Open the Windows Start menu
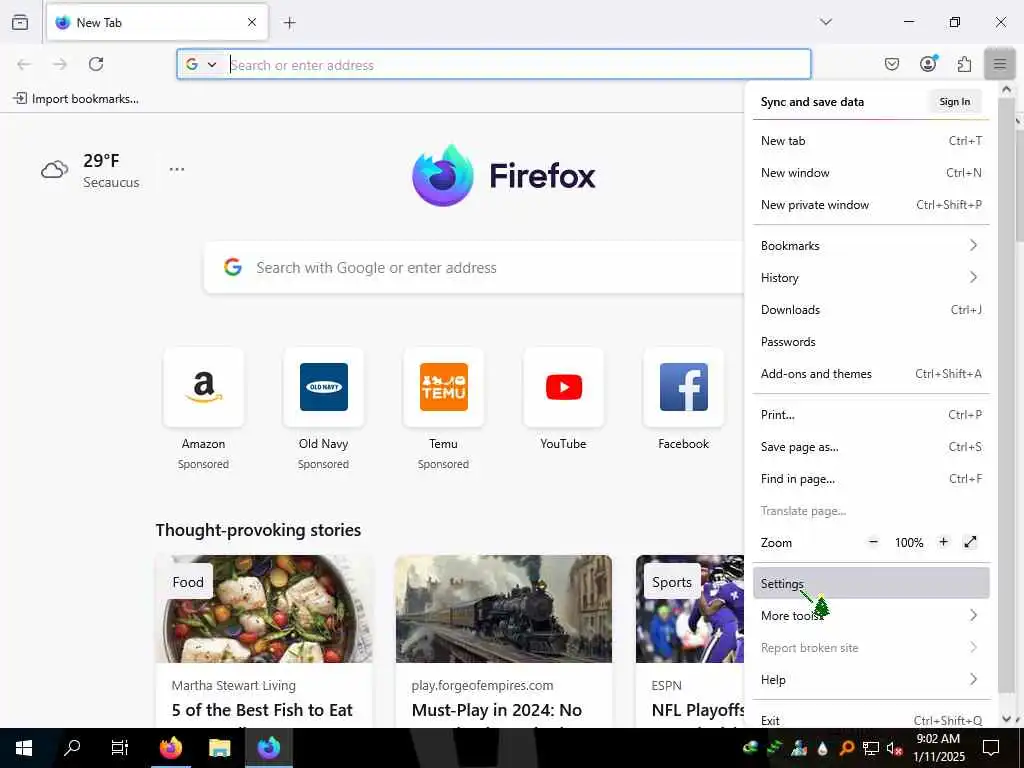Viewport: 1024px width, 768px height. (x=24, y=748)
